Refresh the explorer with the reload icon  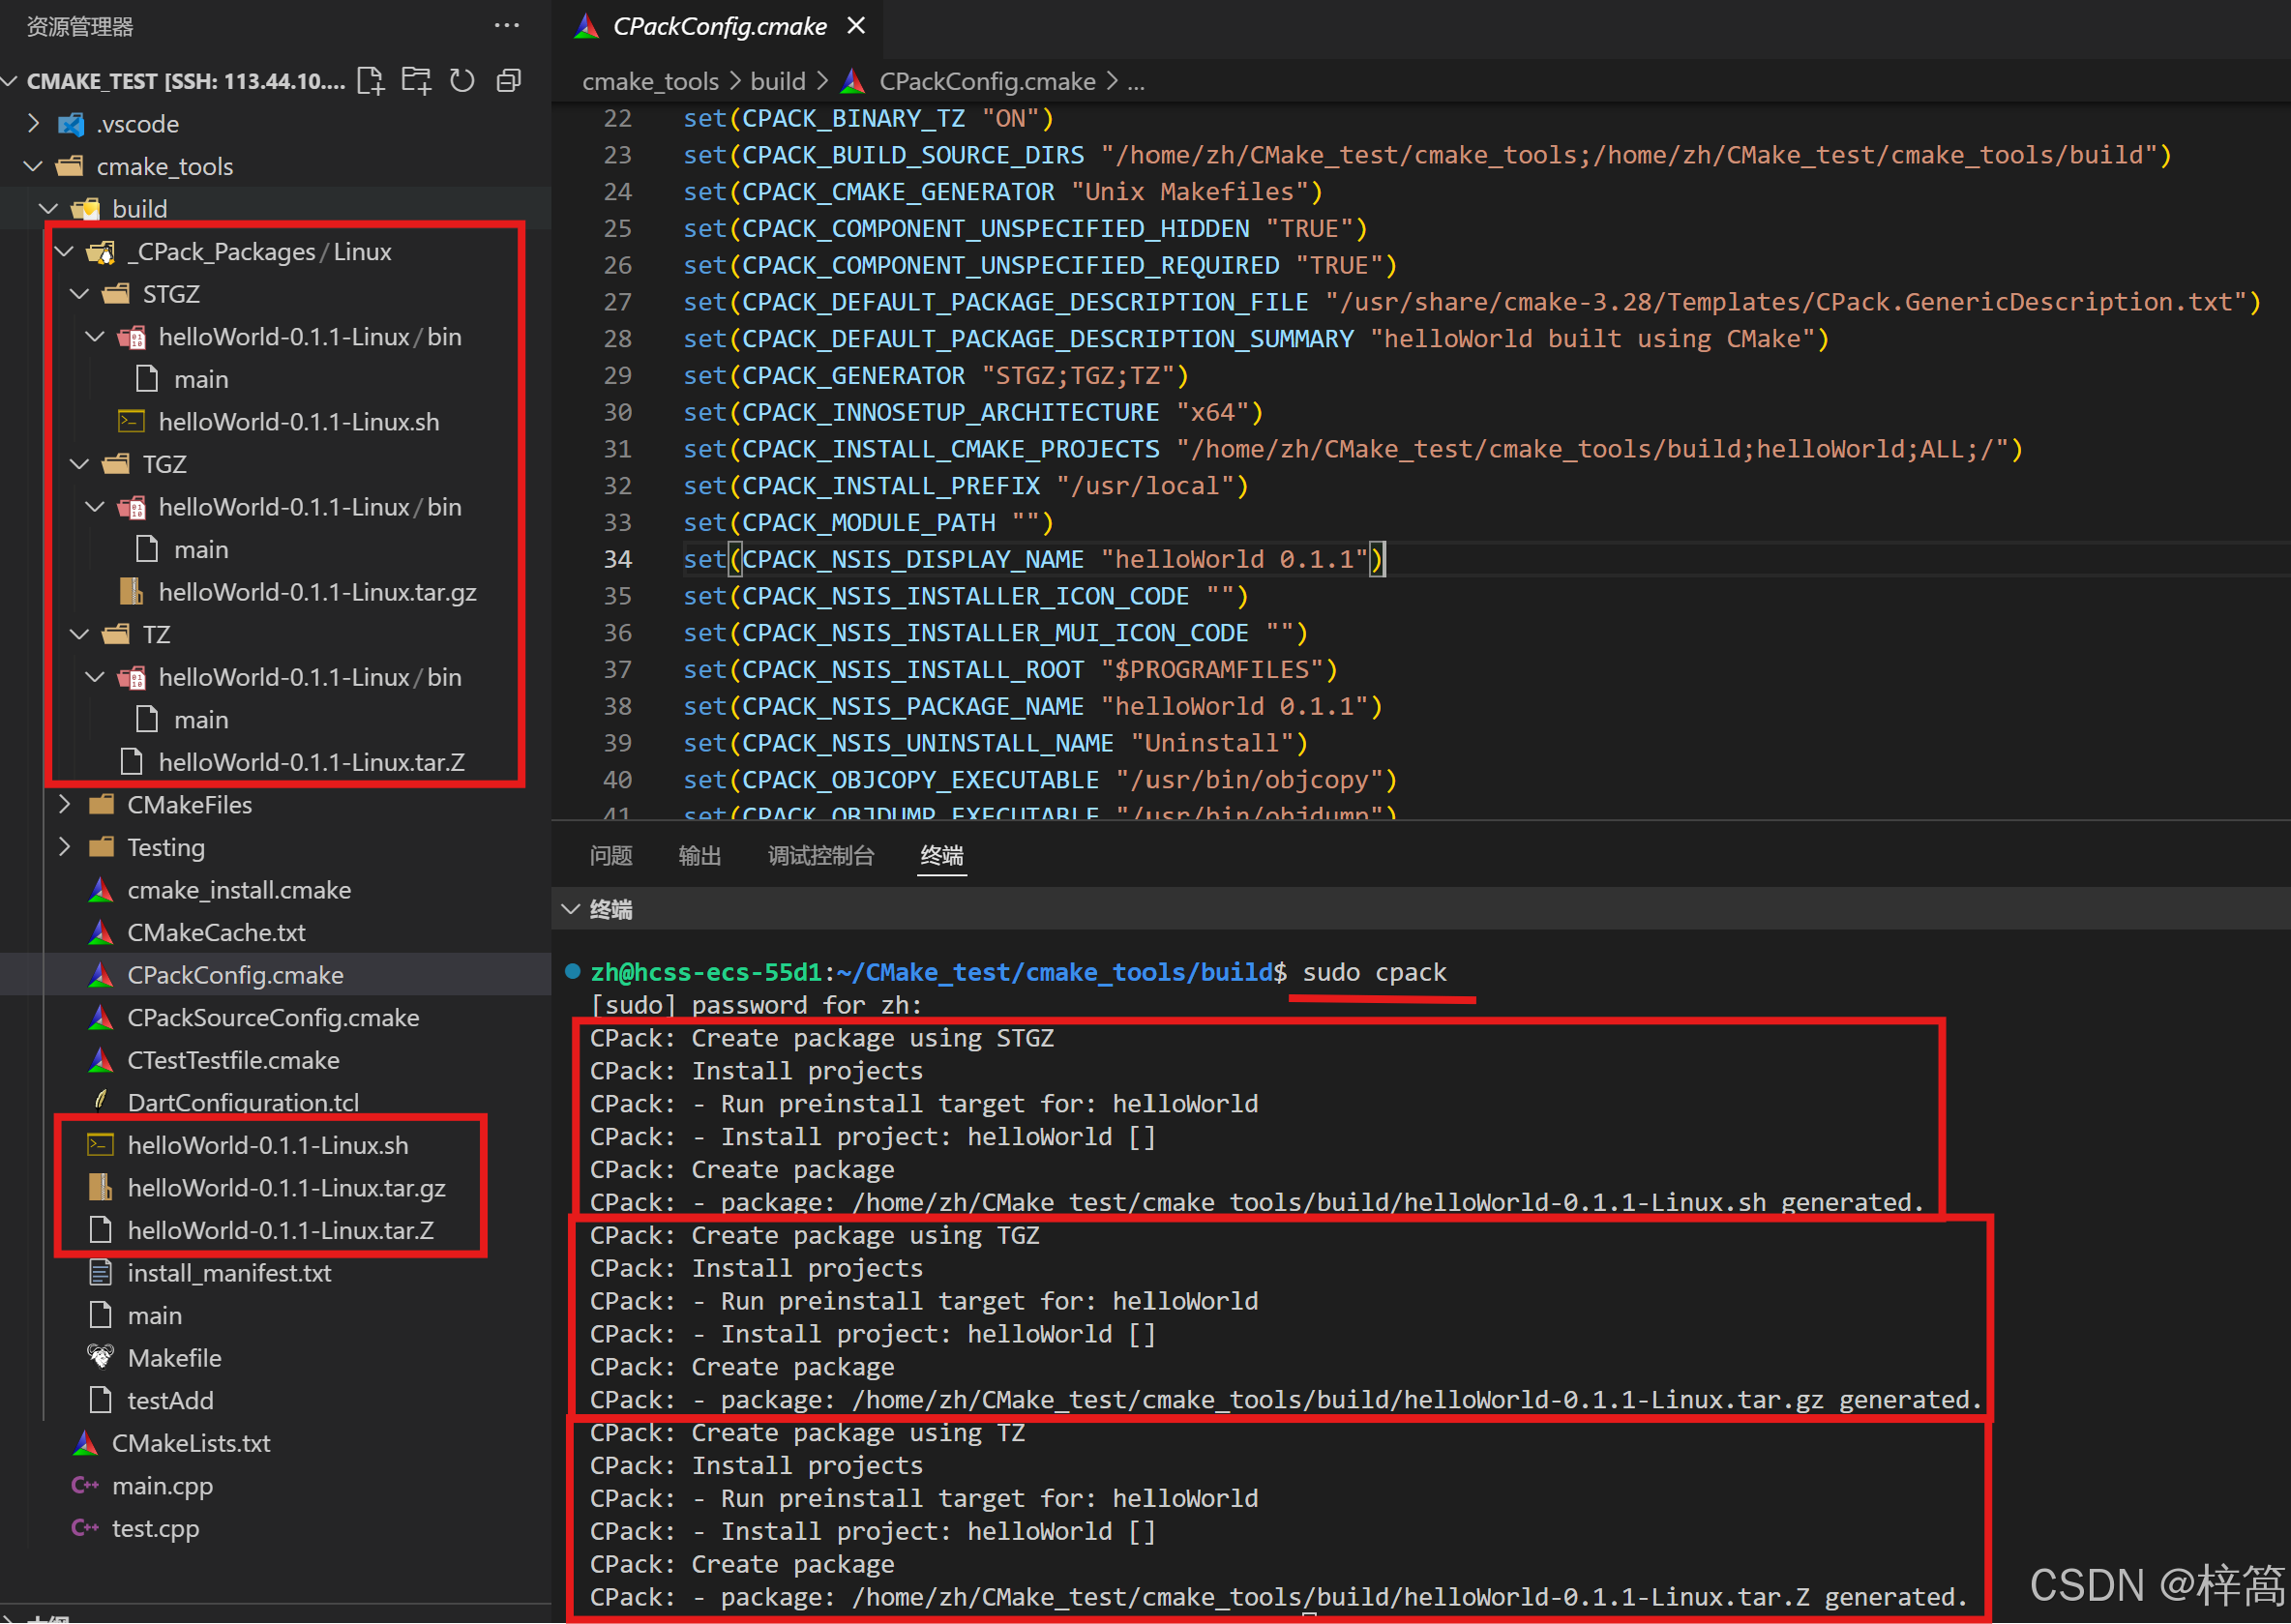462,81
